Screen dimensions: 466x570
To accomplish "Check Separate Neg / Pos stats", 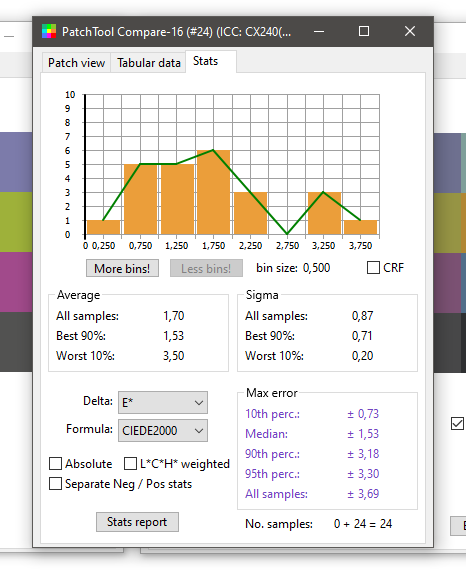I will click(56, 483).
